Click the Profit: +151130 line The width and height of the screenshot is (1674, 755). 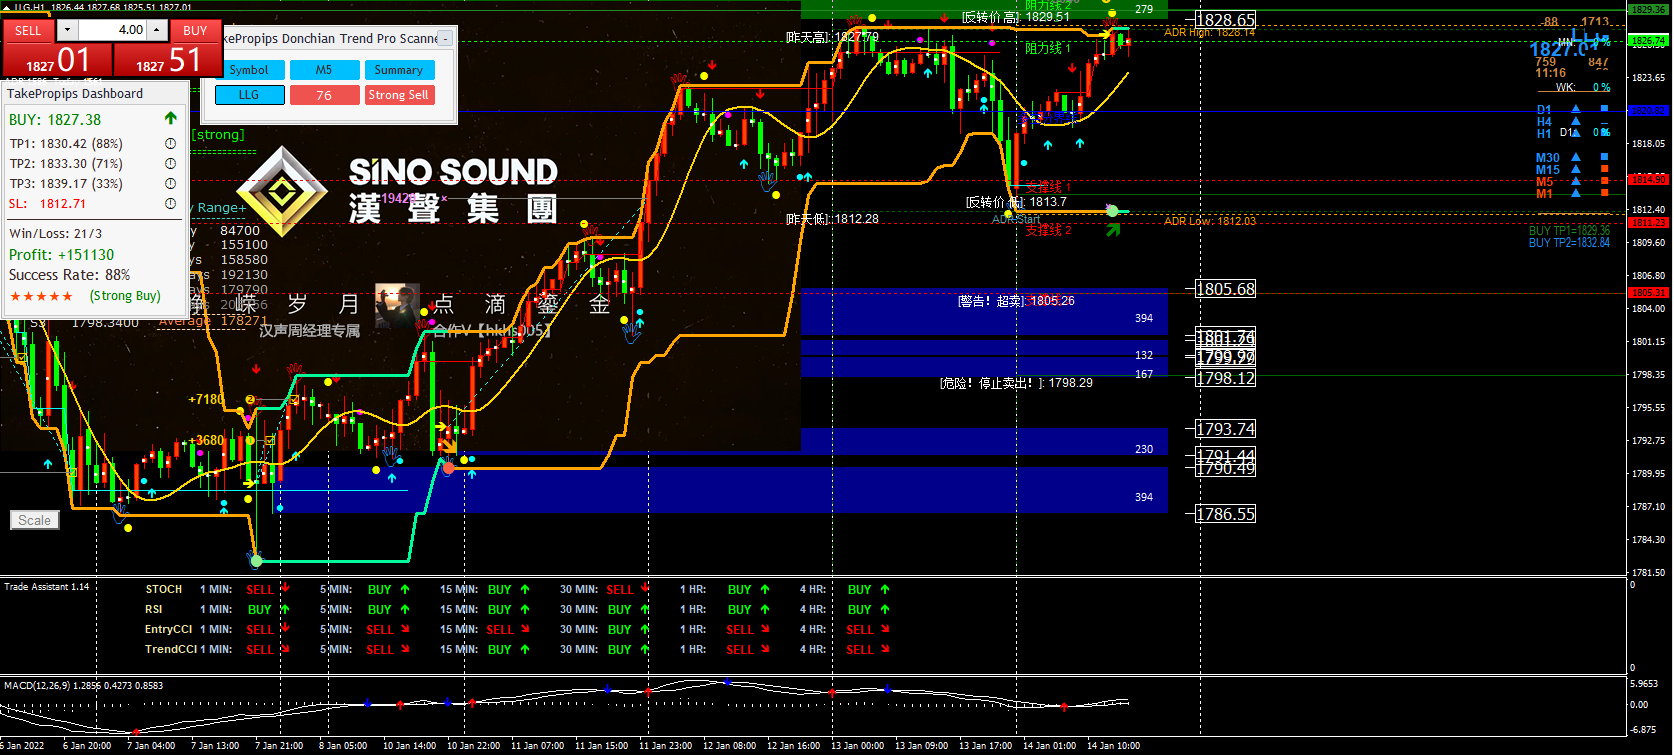point(61,255)
